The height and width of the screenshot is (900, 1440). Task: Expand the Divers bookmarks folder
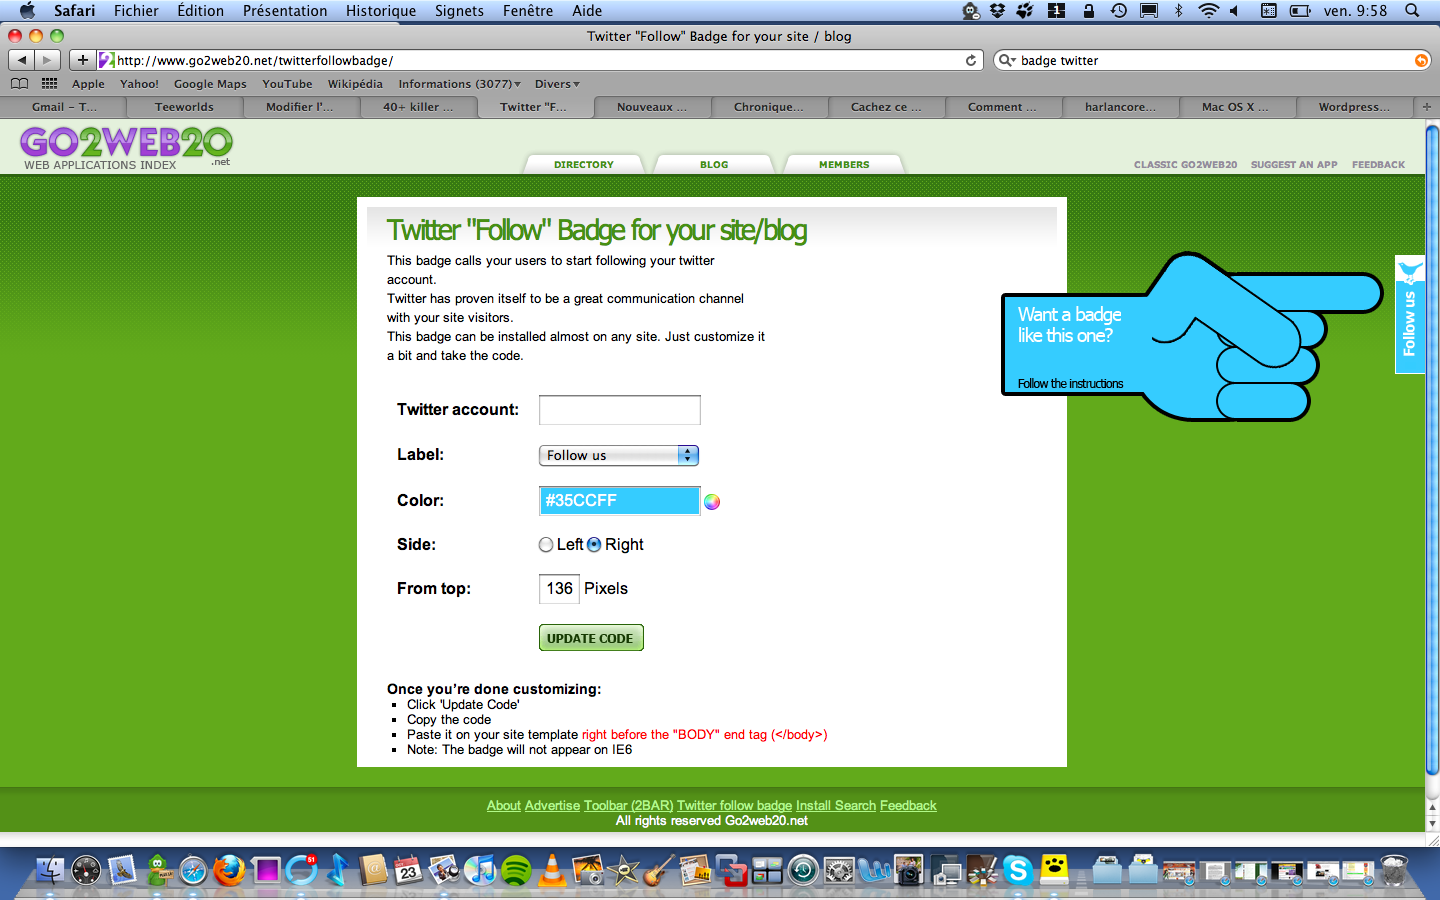pos(557,84)
